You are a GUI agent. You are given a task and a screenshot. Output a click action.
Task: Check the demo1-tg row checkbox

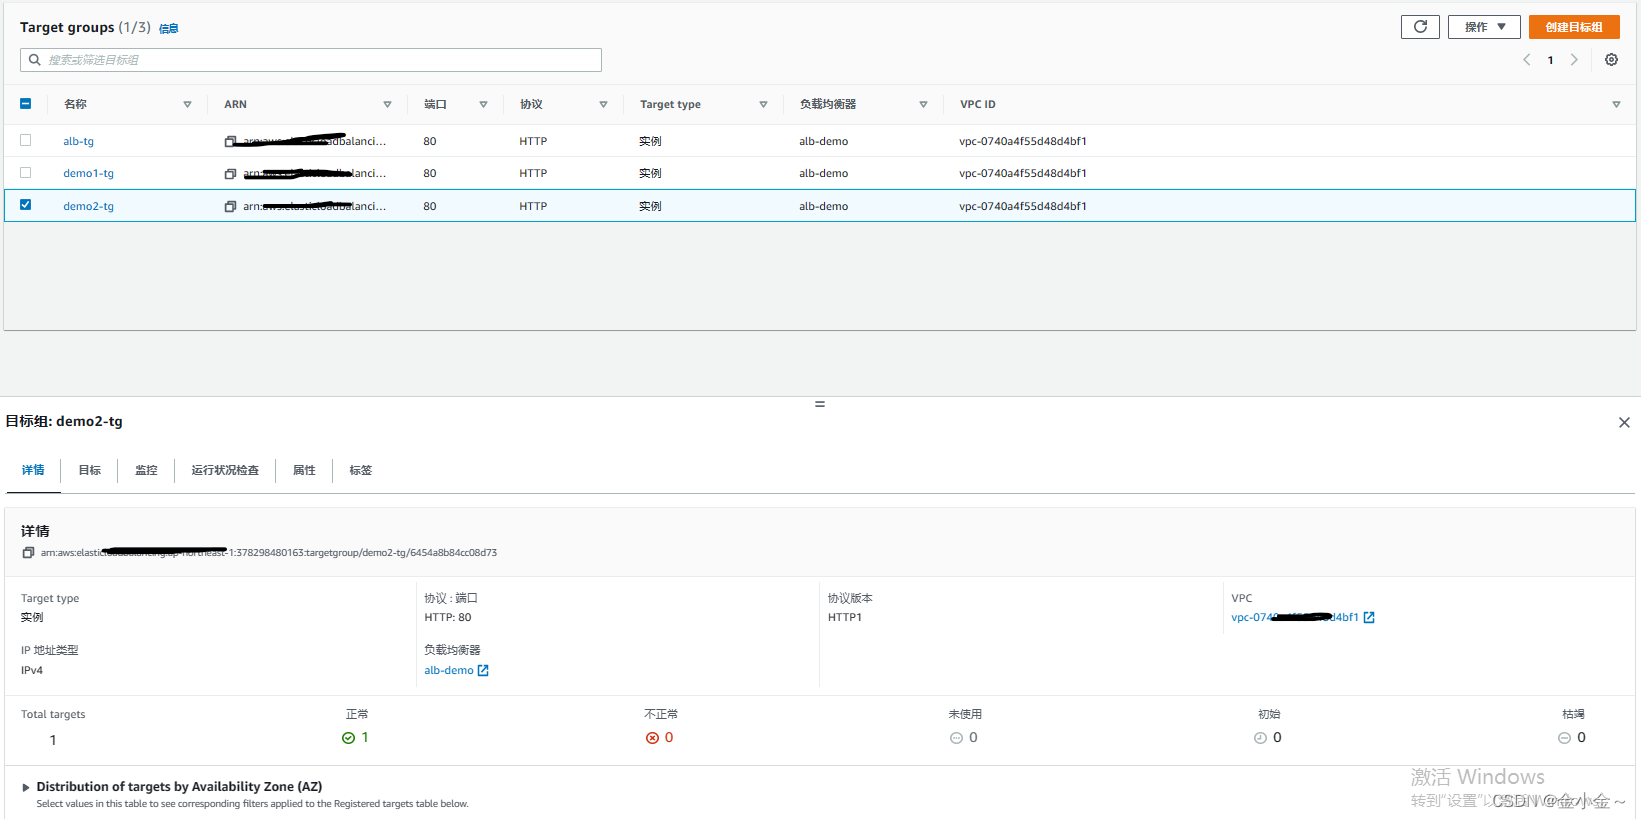[26, 173]
